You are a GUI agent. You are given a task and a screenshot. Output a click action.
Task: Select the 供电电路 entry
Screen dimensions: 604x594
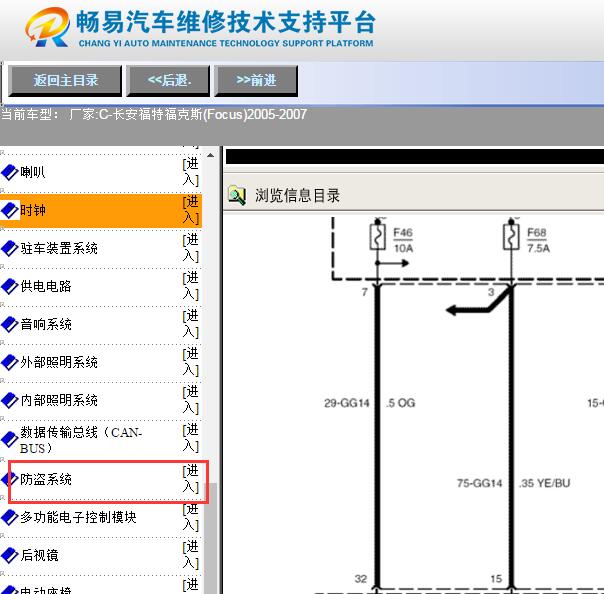click(46, 286)
